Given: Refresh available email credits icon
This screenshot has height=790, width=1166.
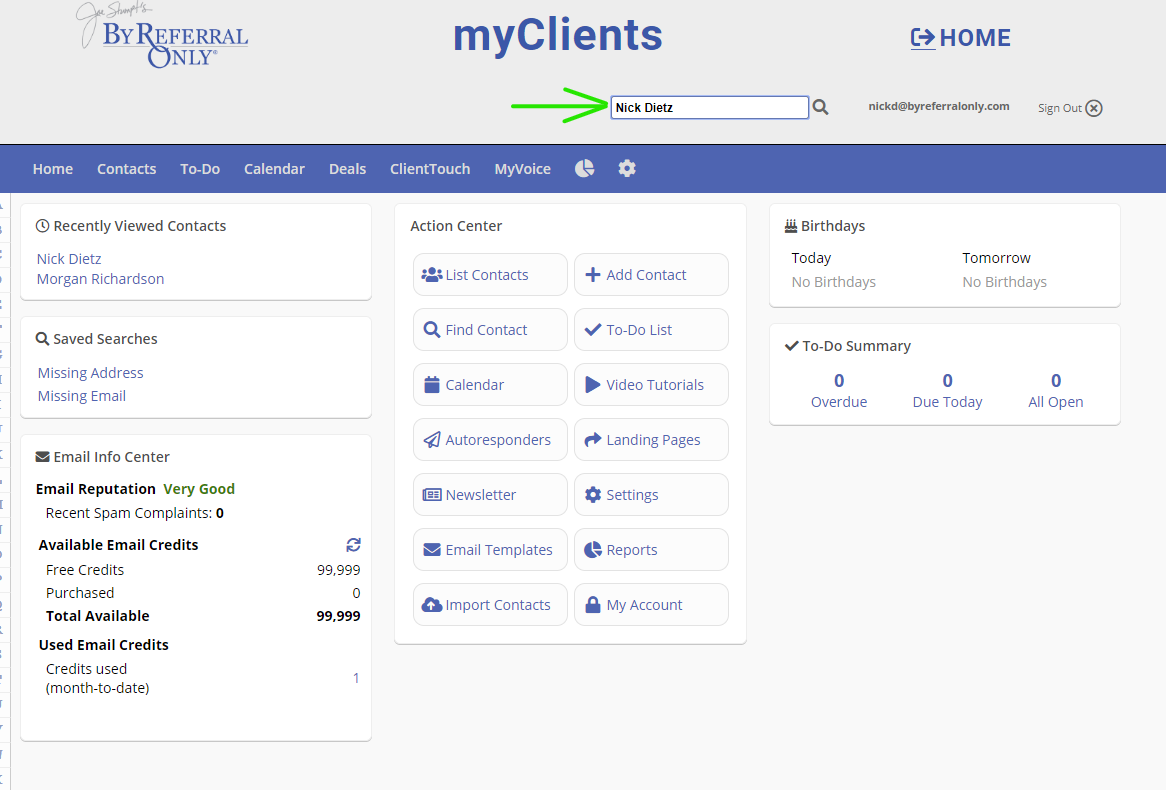Looking at the screenshot, I should pyautogui.click(x=353, y=545).
